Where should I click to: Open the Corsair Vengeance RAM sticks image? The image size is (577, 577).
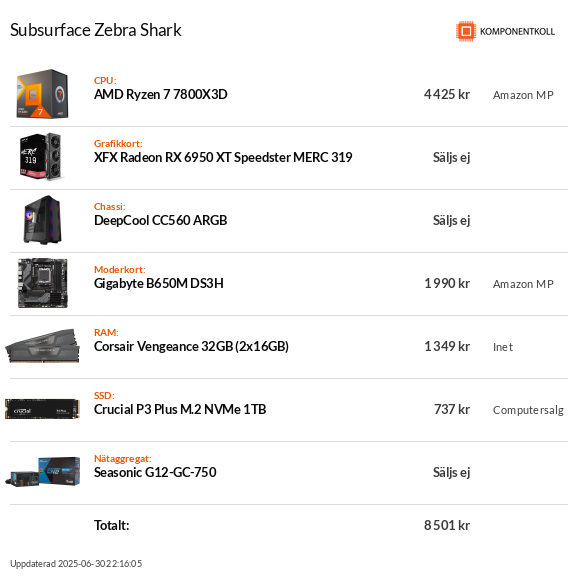(42, 346)
